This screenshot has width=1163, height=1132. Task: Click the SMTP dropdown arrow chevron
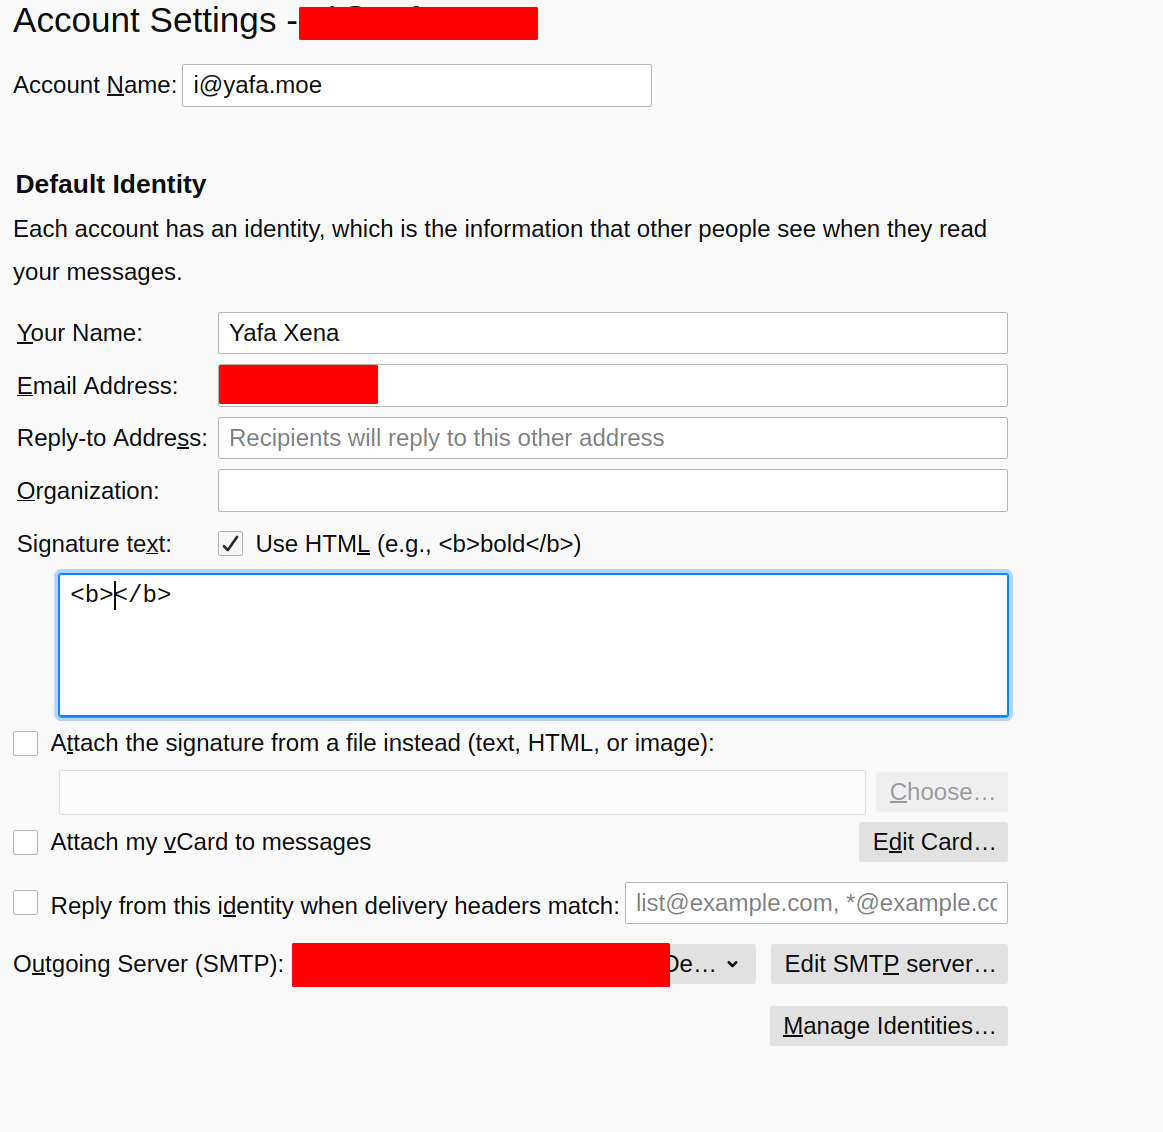(x=733, y=964)
